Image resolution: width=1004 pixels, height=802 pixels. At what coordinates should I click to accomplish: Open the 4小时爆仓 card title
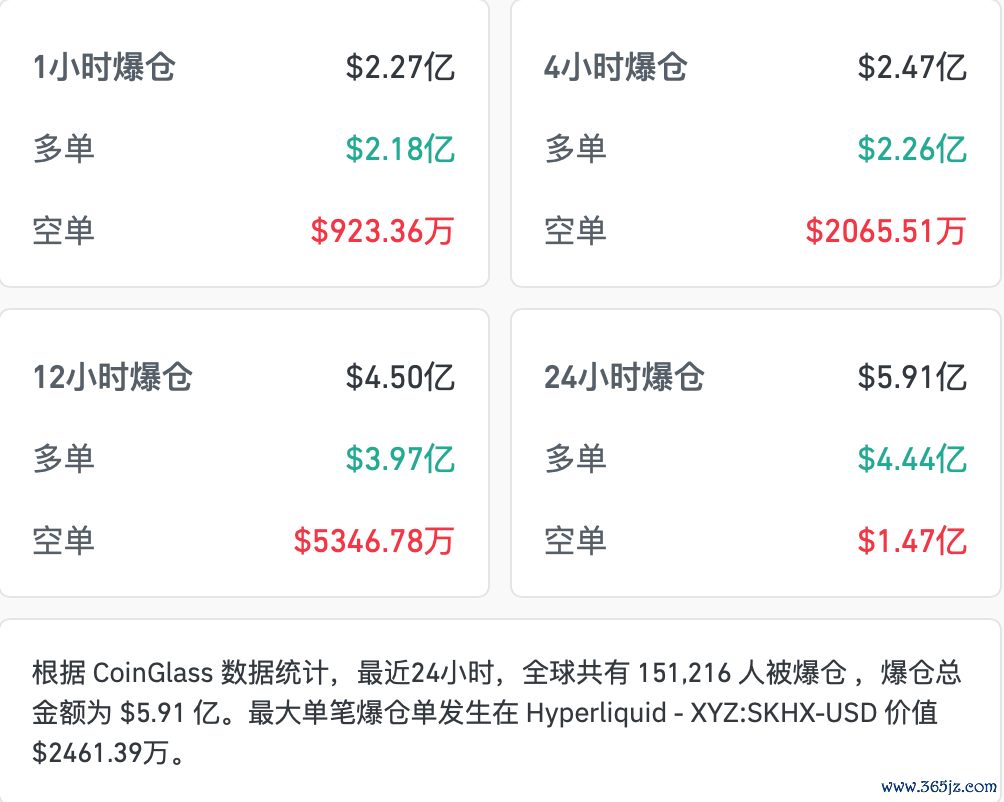click(615, 67)
